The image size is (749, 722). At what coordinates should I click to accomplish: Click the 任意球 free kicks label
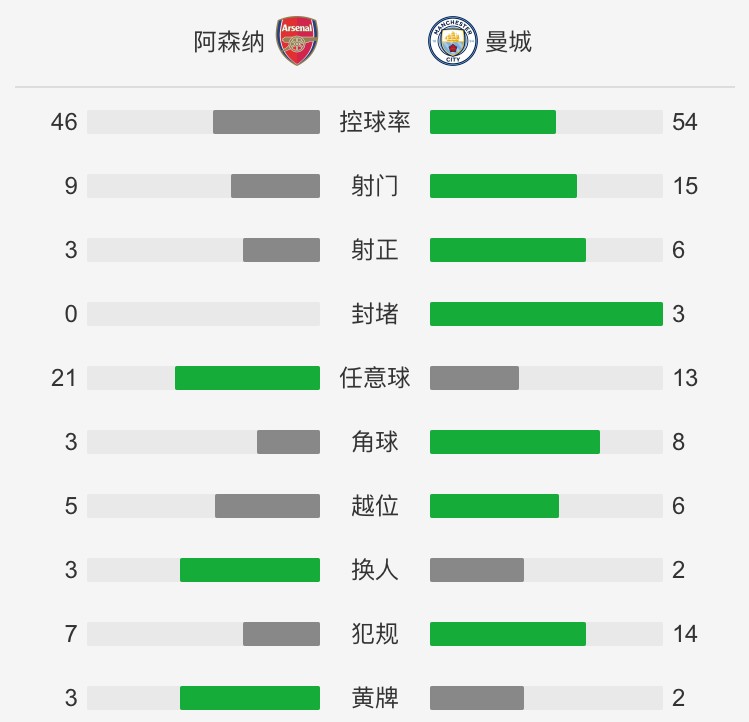[x=375, y=378]
